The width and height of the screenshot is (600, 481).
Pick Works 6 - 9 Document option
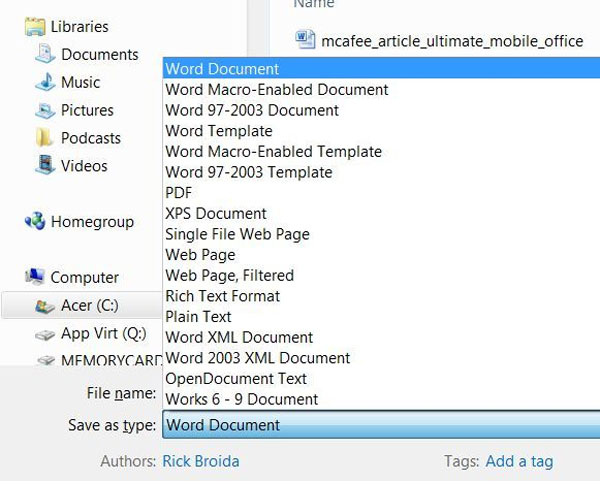click(x=241, y=400)
